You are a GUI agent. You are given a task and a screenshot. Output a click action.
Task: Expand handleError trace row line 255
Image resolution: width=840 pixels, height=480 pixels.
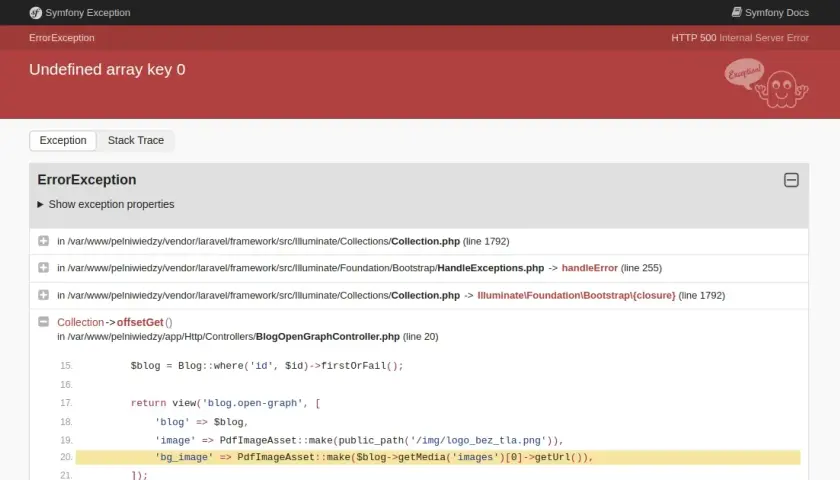coord(419,268)
